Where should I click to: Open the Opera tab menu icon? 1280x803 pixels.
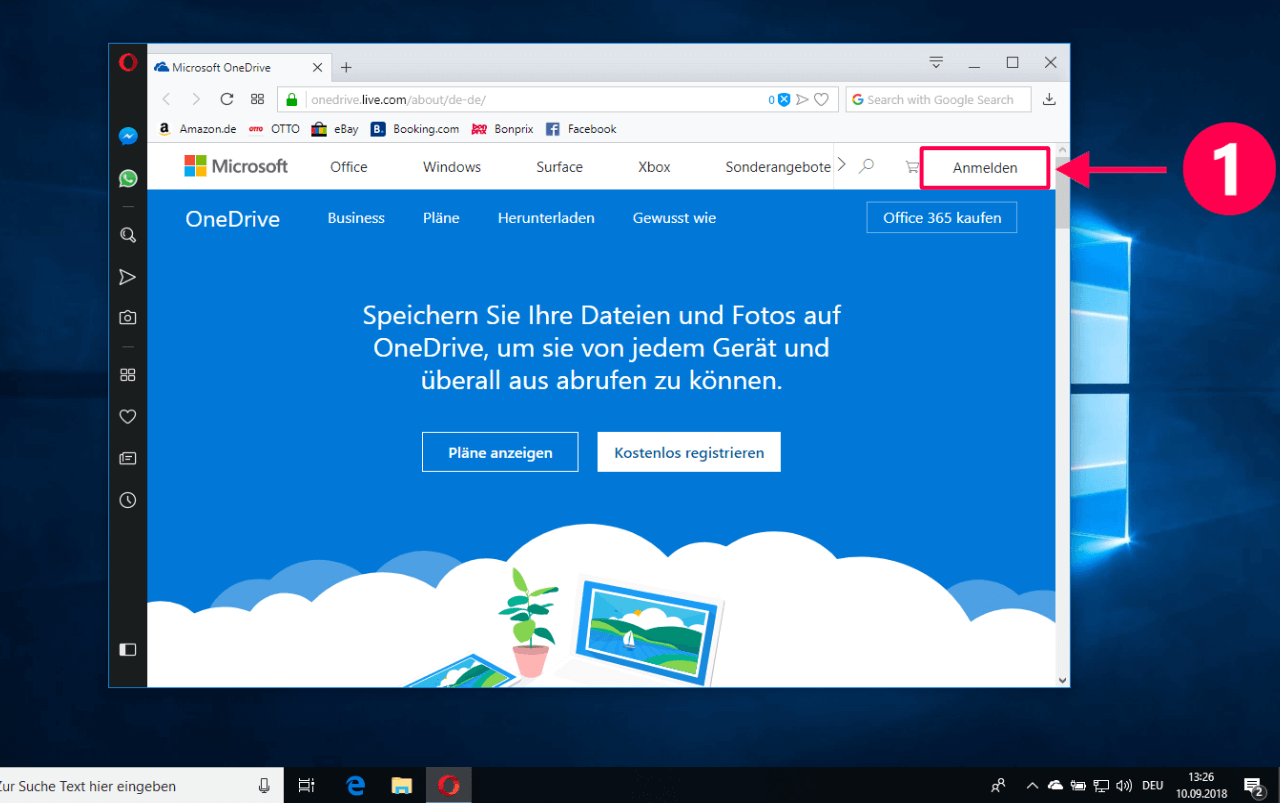coord(936,62)
